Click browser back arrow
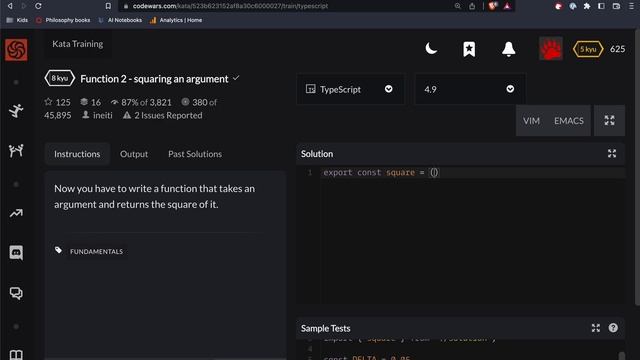Screen dimensions: 640x360 point(10,6)
